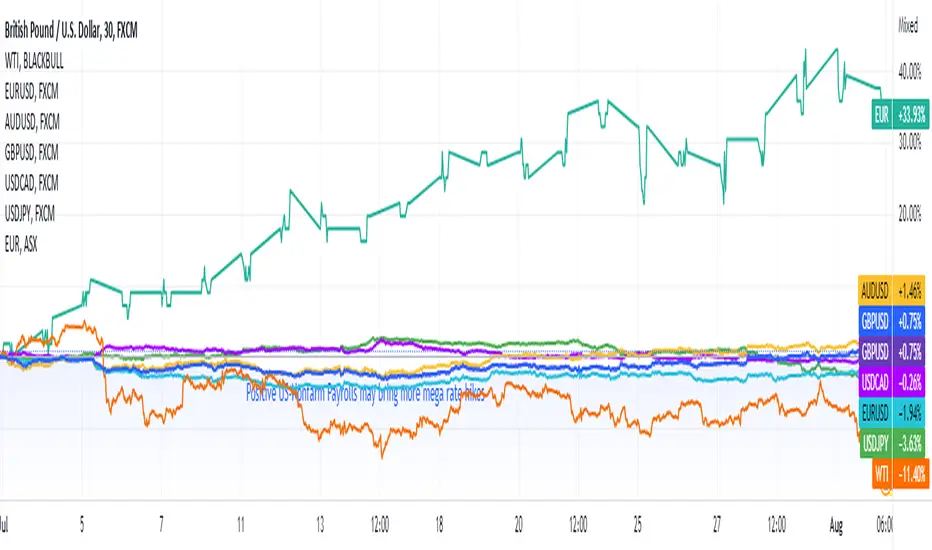Screen dimensions: 932x550
Task: Choose USDCAD, FXCM legend entry
Action: tap(32, 183)
